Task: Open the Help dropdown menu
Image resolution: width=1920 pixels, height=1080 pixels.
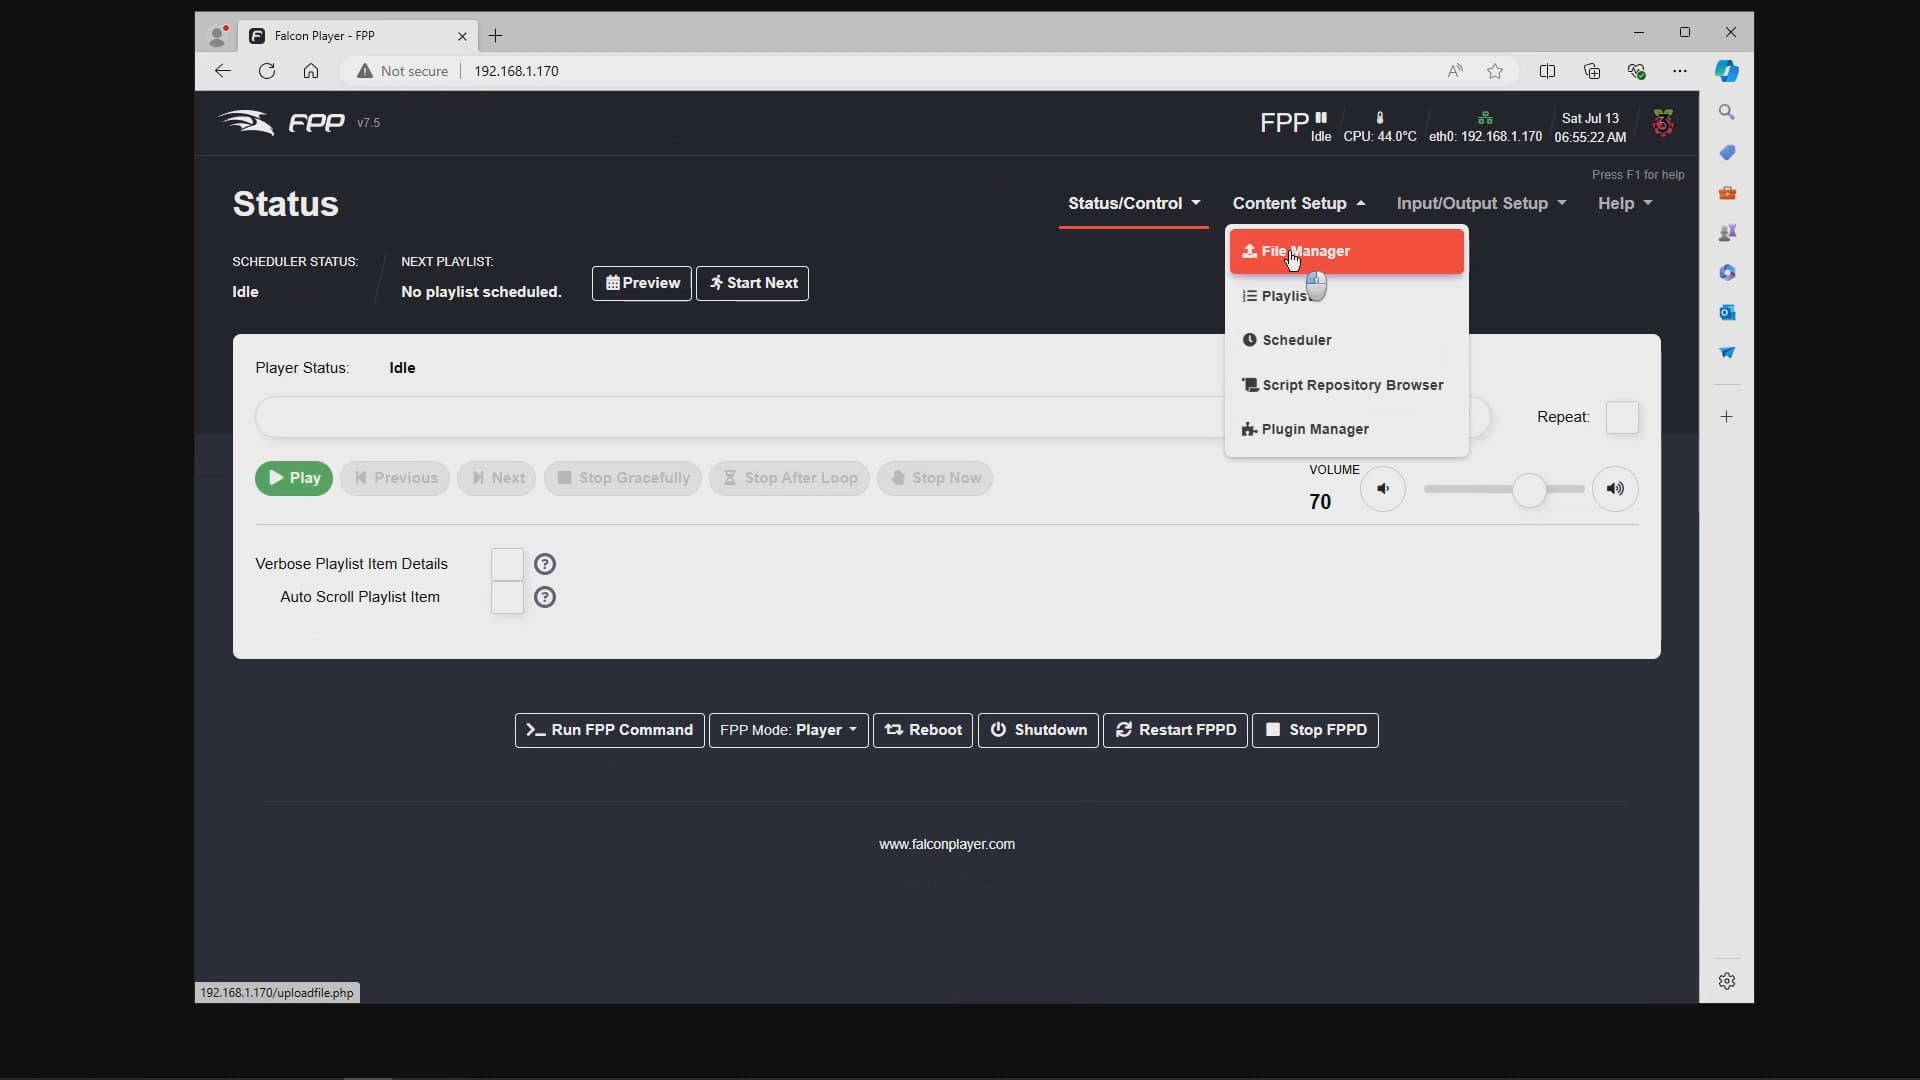Action: click(x=1624, y=203)
